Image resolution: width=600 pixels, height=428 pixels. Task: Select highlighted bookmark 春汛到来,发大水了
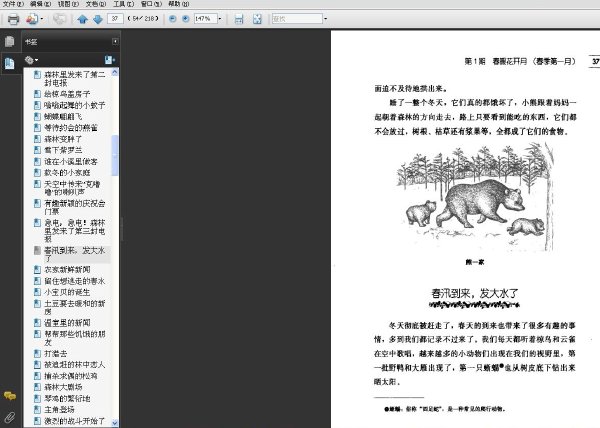pyautogui.click(x=74, y=254)
